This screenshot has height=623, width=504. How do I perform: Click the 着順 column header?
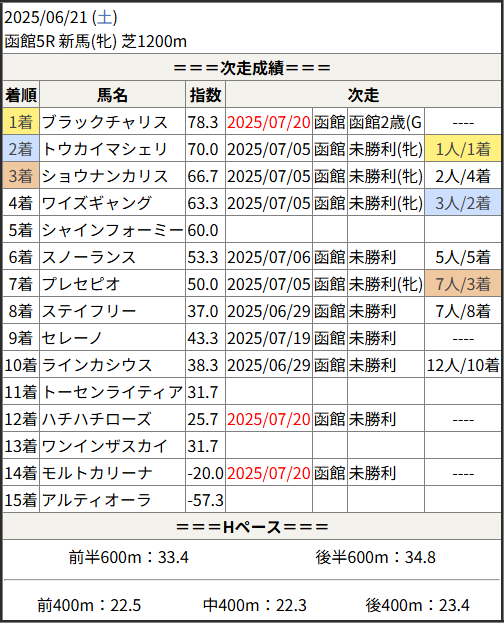(21, 95)
